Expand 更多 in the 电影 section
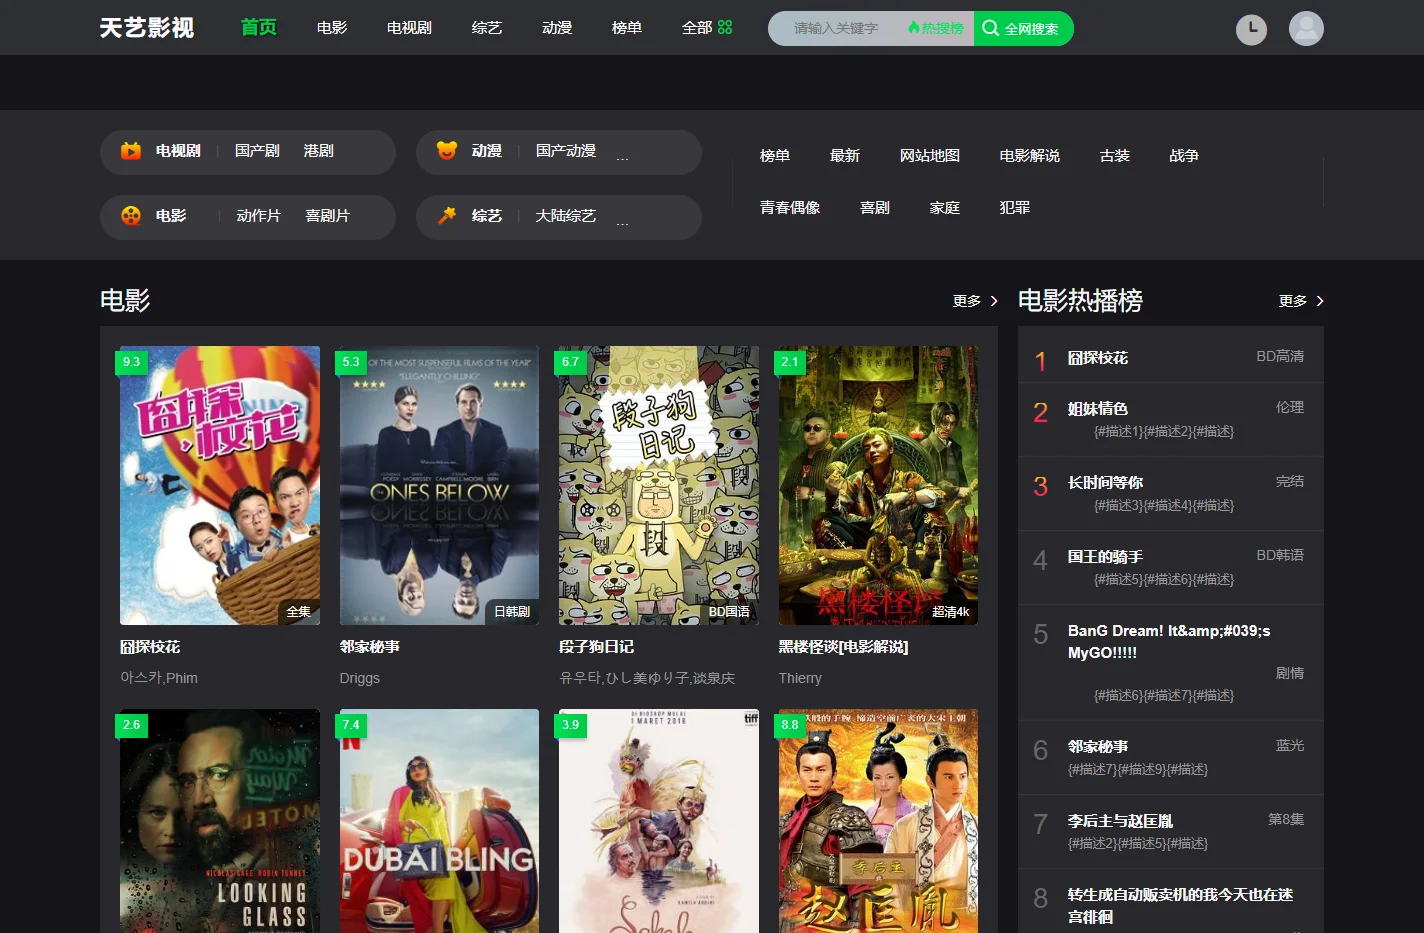The image size is (1424, 933). pyautogui.click(x=975, y=301)
